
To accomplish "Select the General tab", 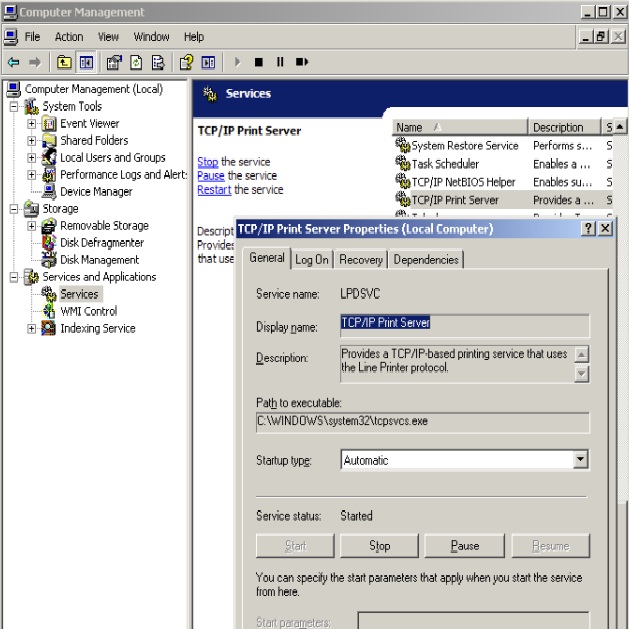I will tap(267, 258).
